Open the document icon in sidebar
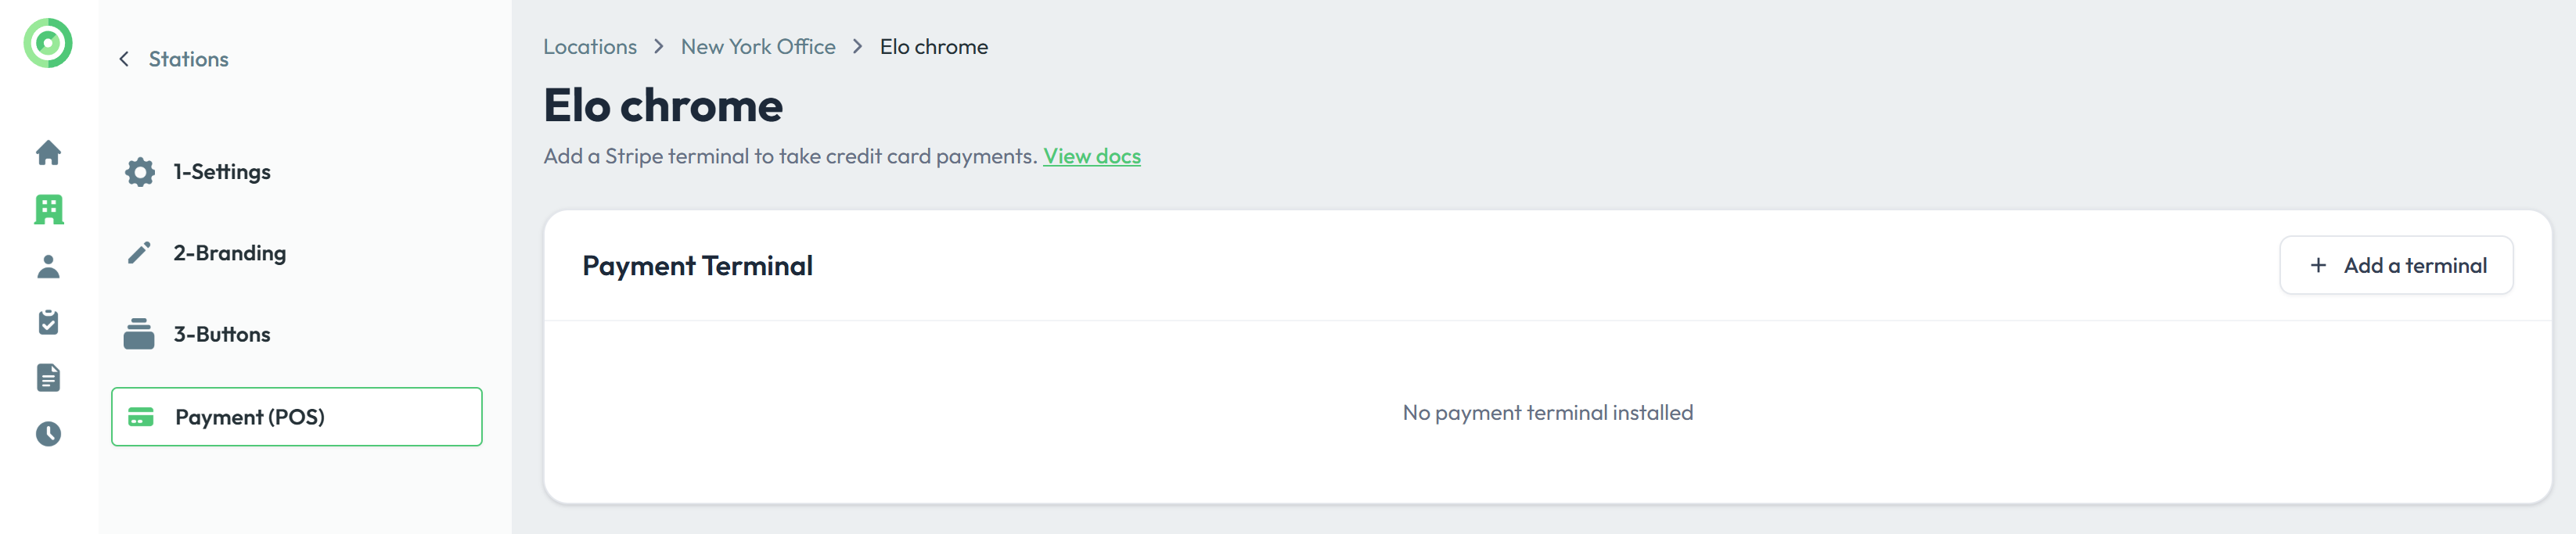 click(48, 378)
